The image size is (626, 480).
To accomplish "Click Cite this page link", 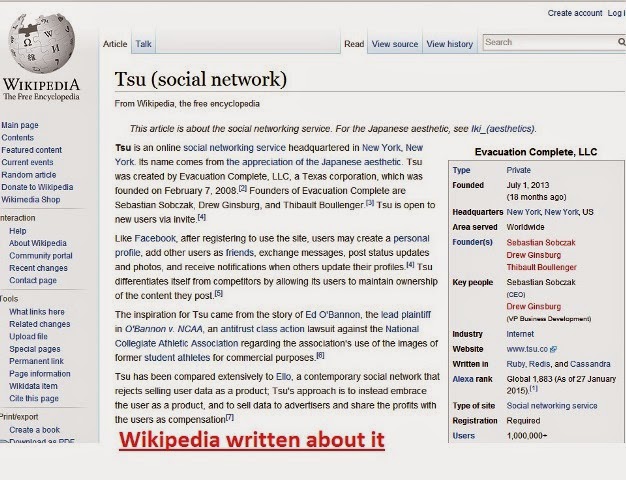I will (x=34, y=399).
